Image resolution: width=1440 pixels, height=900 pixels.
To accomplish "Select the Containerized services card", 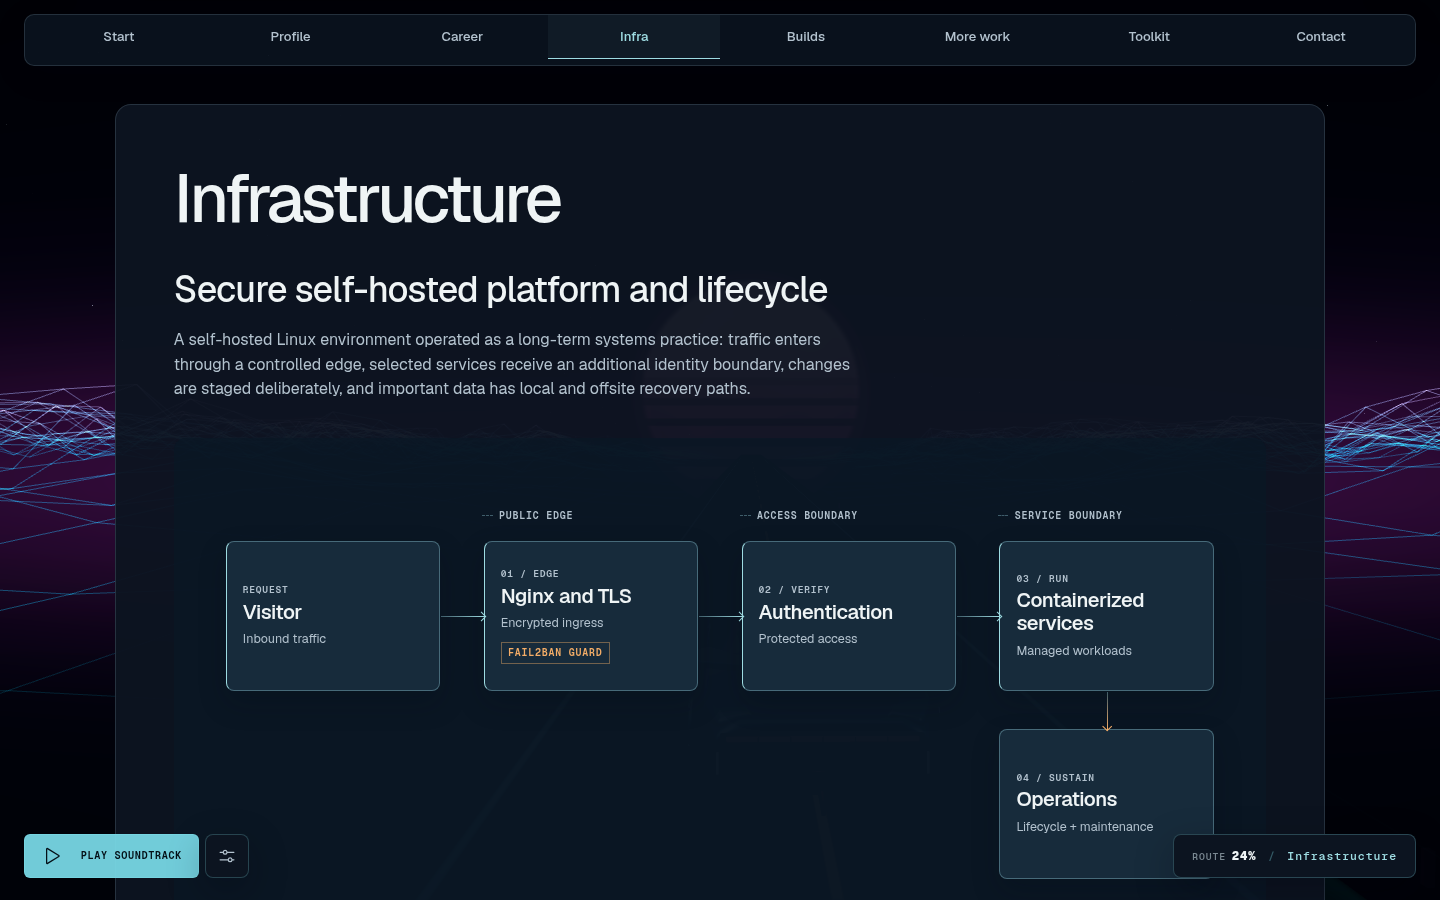I will pyautogui.click(x=1106, y=616).
